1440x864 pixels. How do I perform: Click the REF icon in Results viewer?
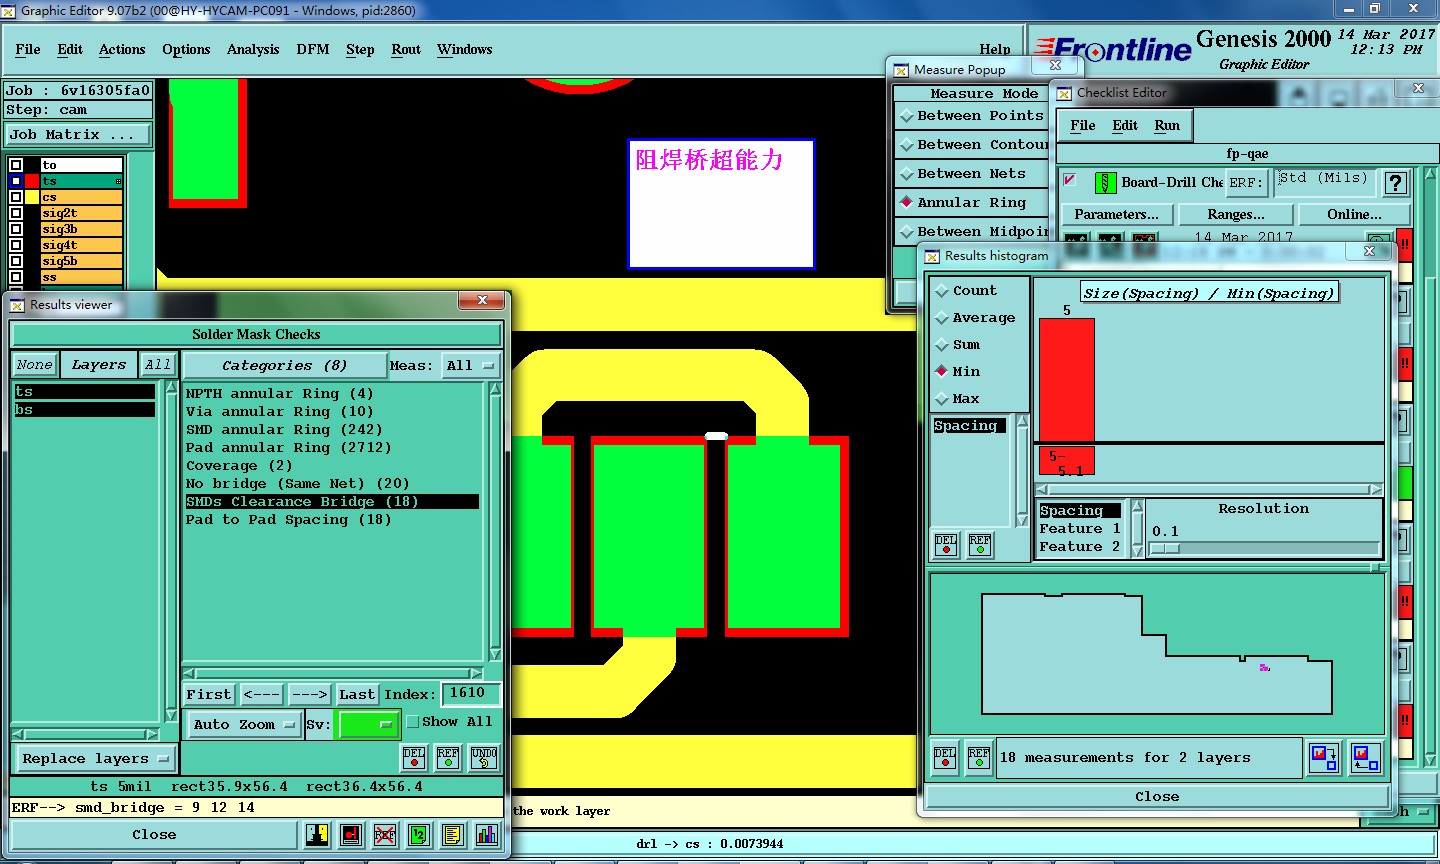click(x=448, y=757)
